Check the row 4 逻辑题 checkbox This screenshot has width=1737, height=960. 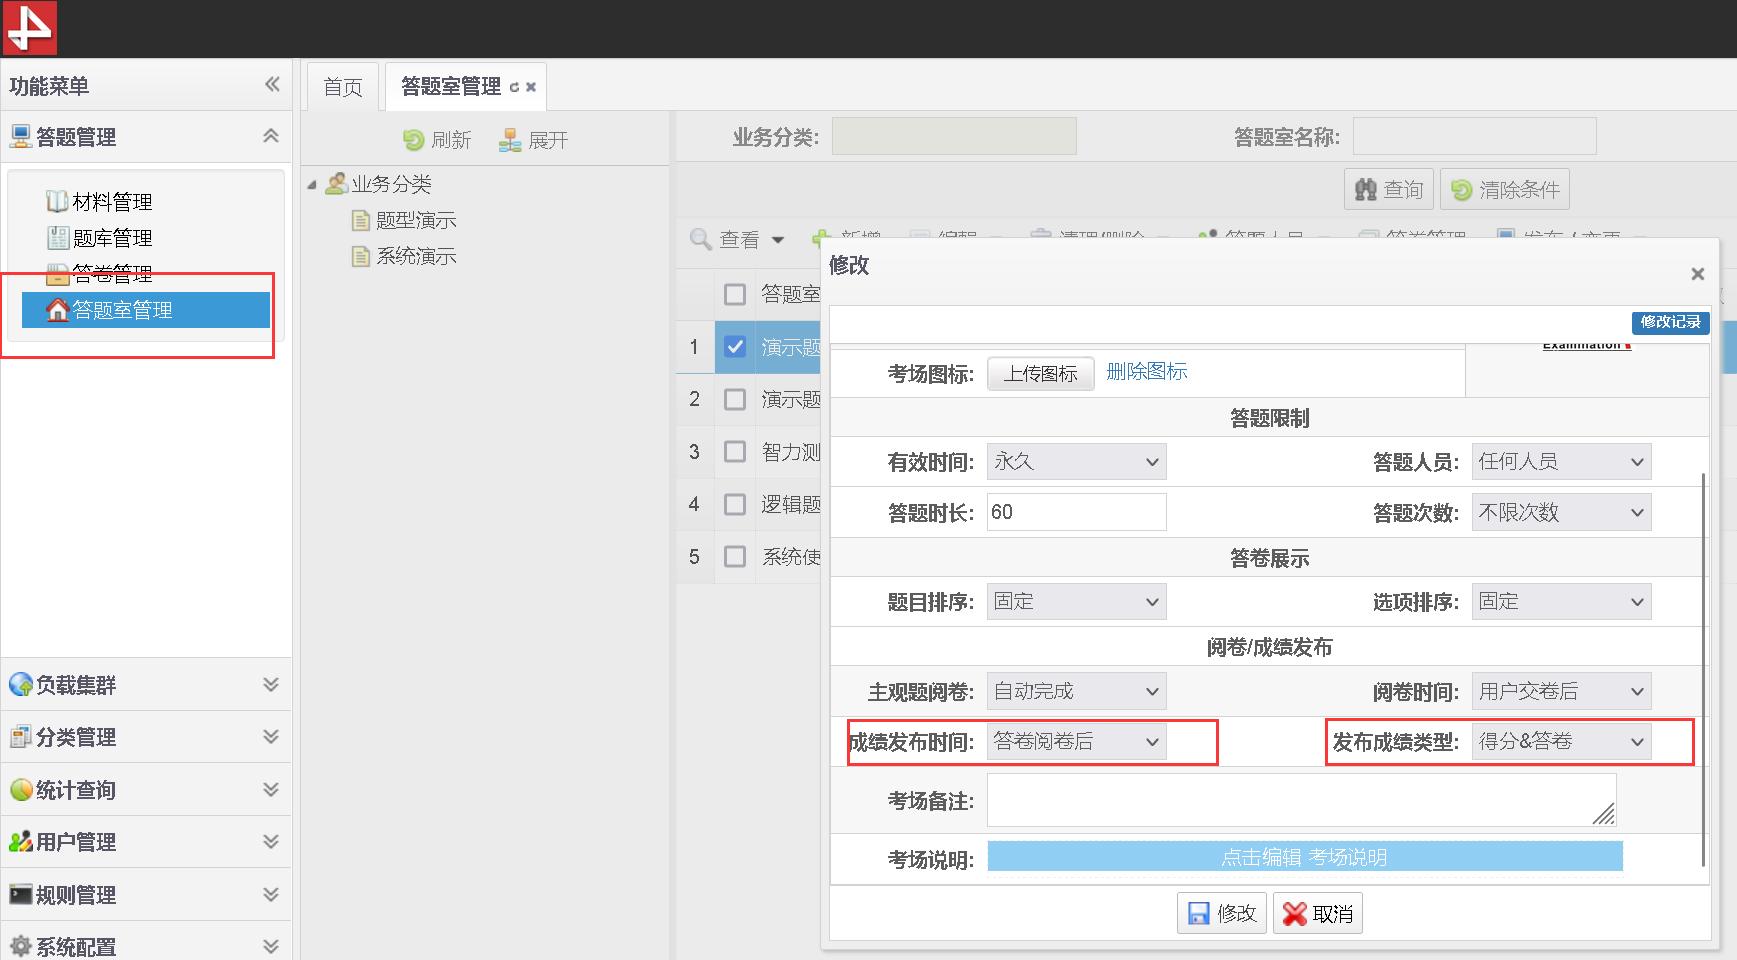point(735,504)
